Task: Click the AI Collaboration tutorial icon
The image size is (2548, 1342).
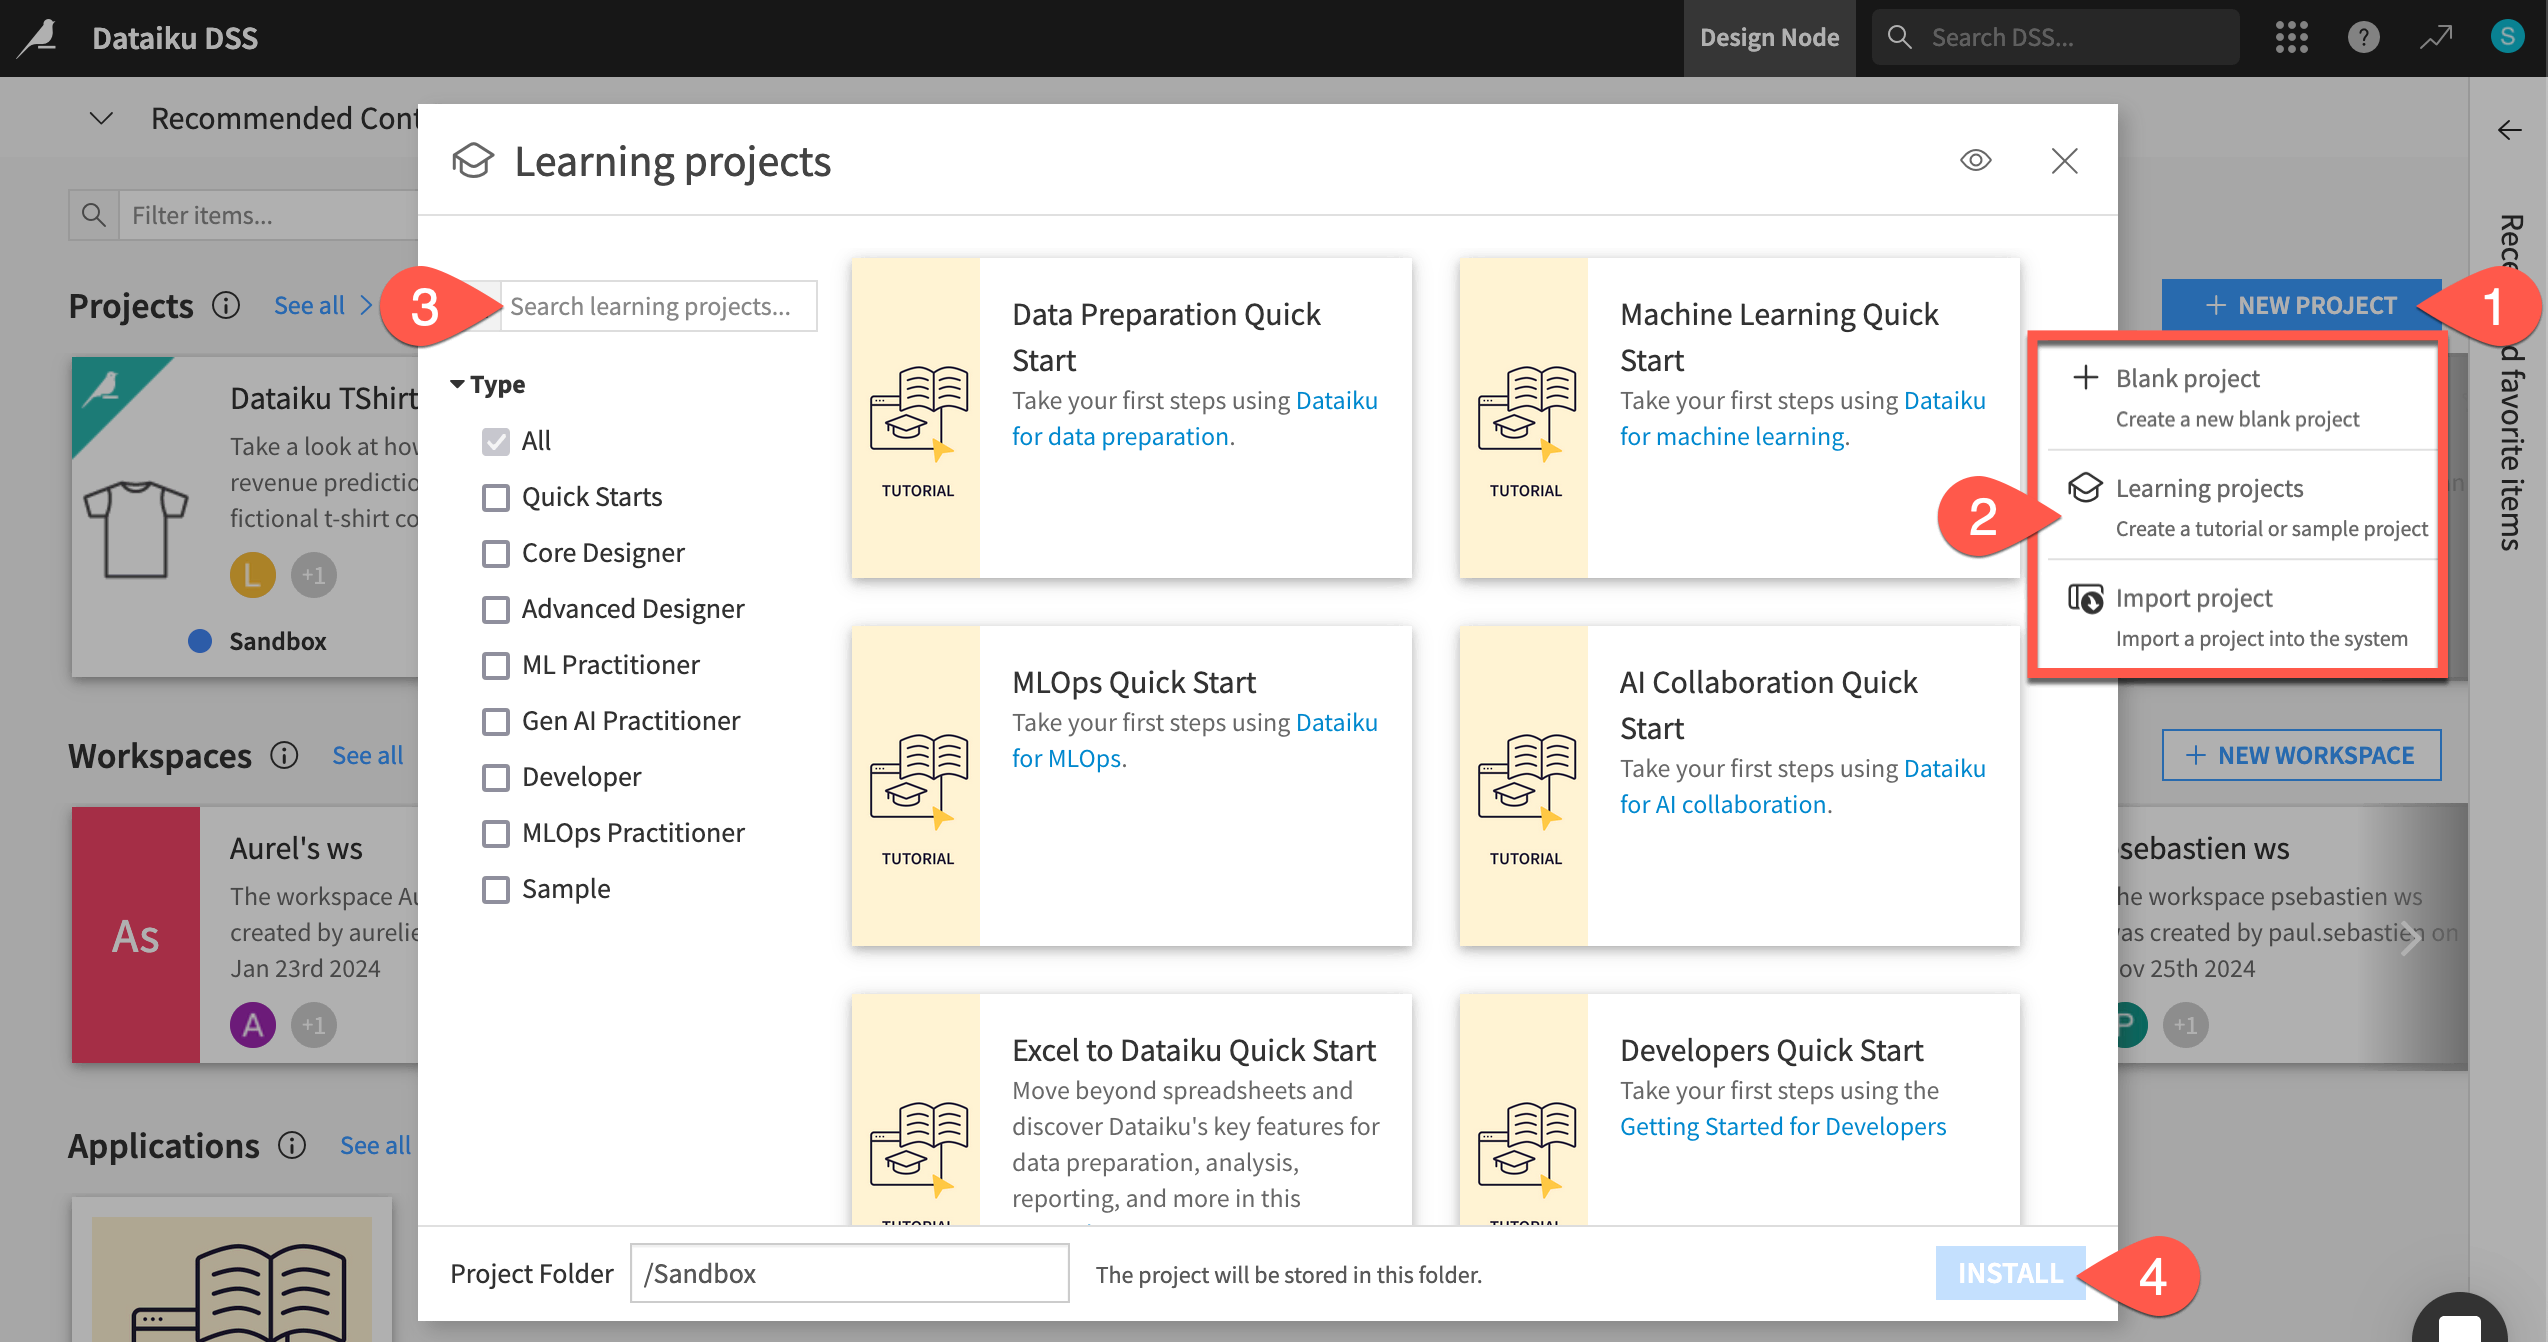Action: (x=1525, y=782)
